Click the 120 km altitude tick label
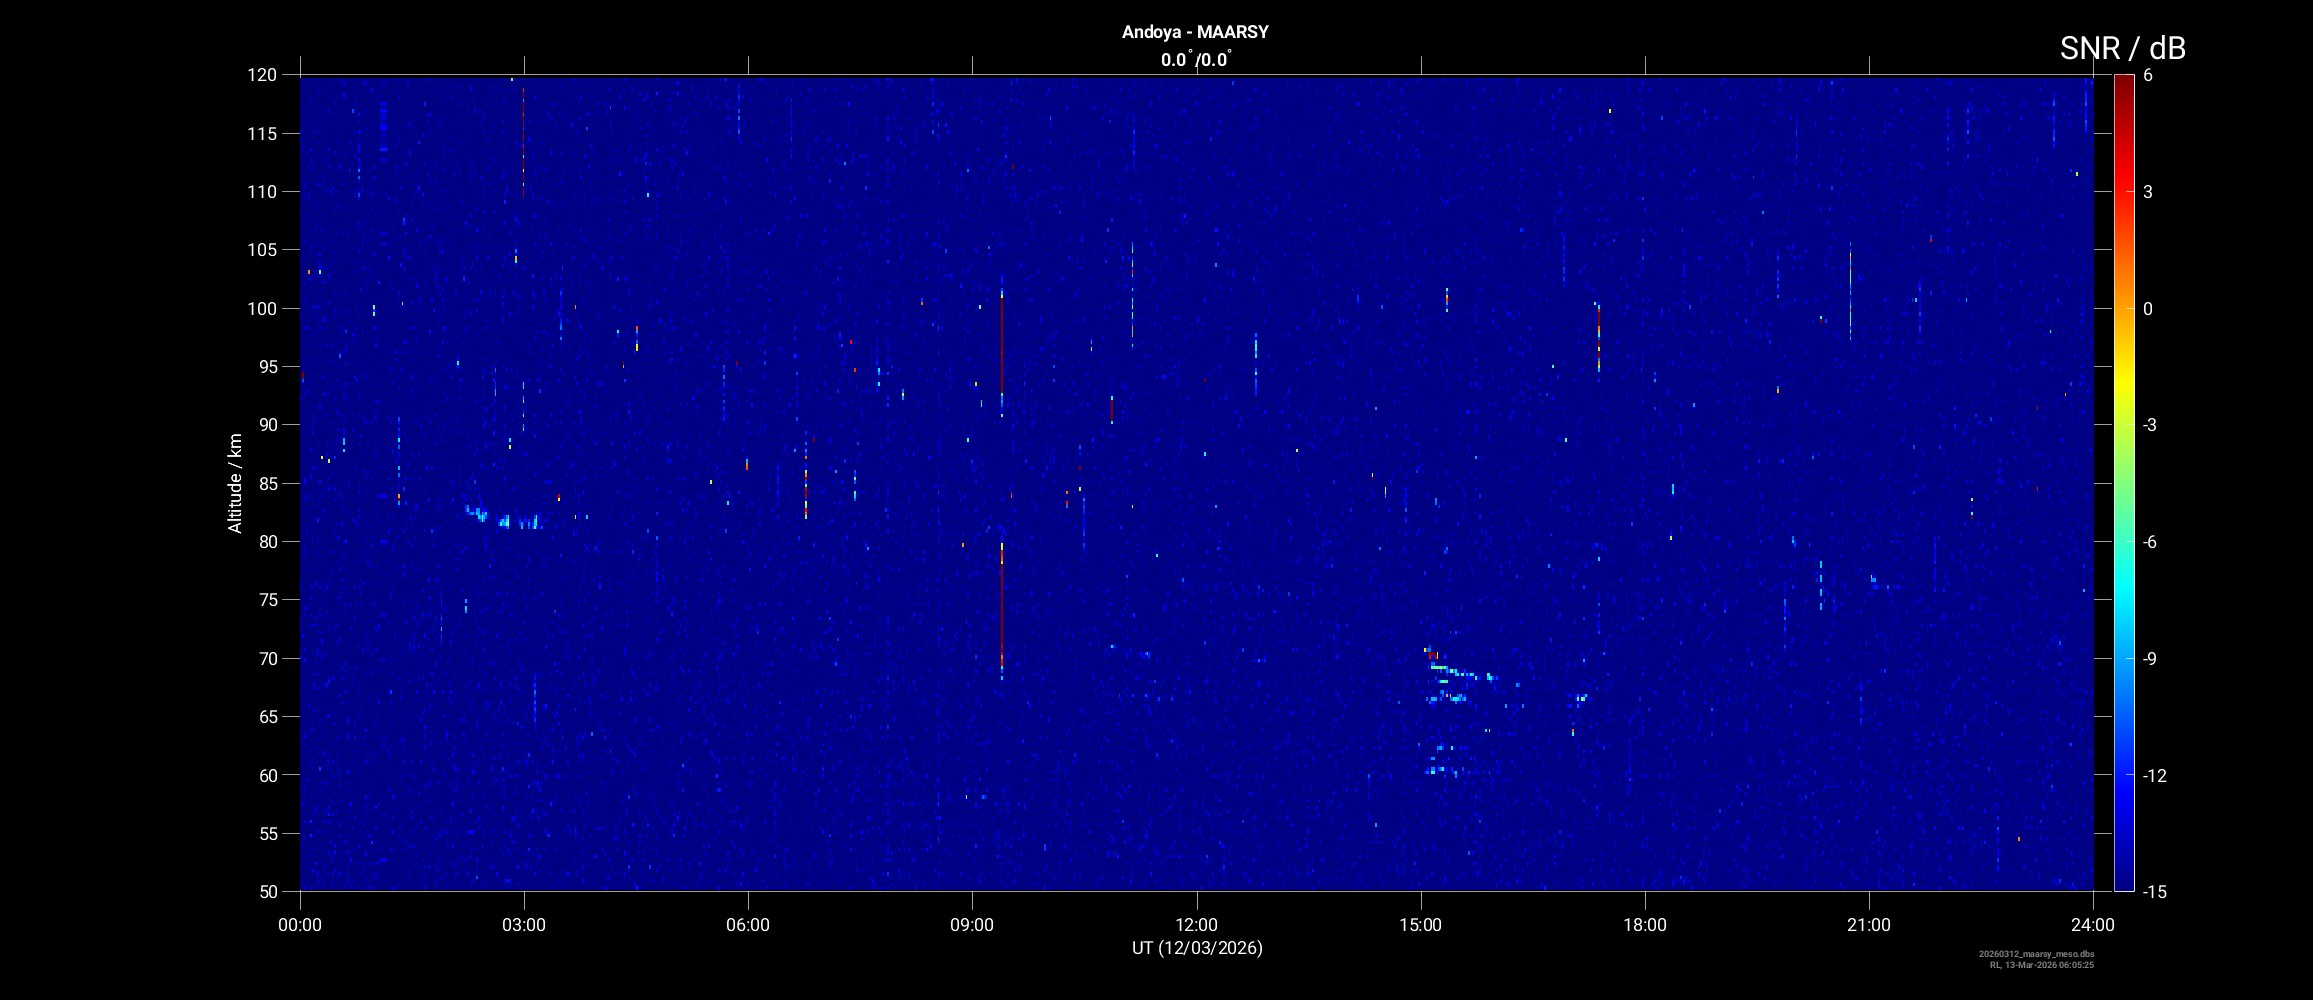The height and width of the screenshot is (1000, 2313). click(x=262, y=75)
